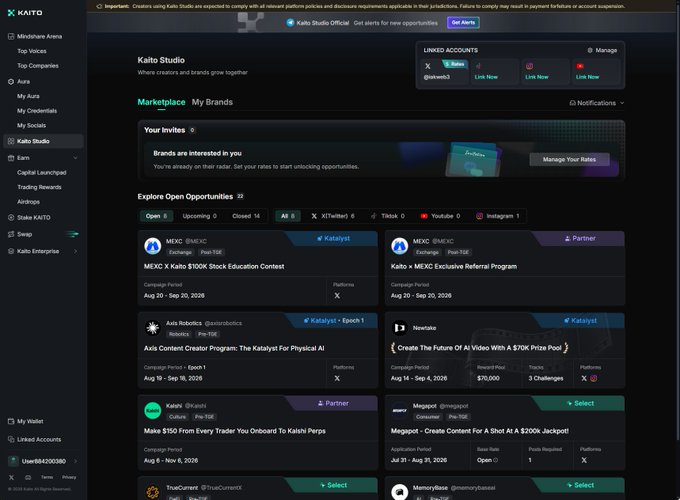The width and height of the screenshot is (680, 500).
Task: Link Instagram account via Link Now
Action: coord(537,77)
